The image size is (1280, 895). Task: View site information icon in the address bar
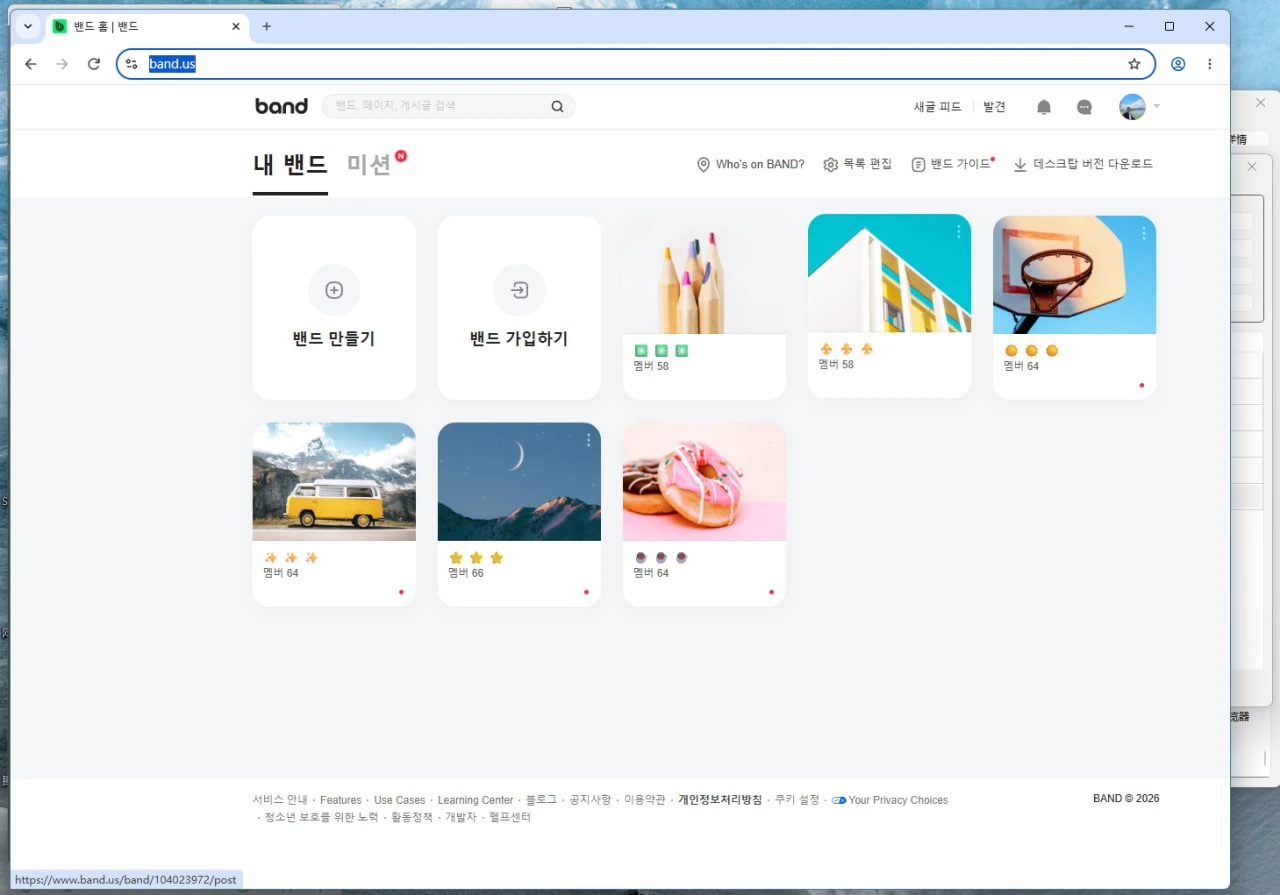(x=131, y=64)
